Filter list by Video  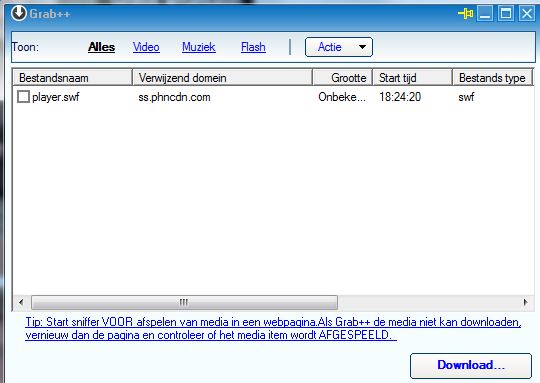pos(146,47)
